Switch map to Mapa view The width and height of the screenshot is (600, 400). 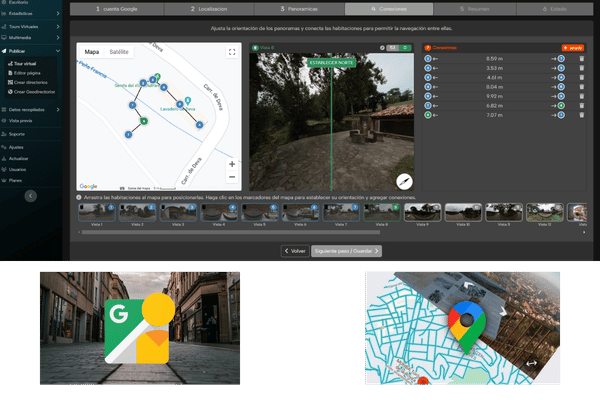pyautogui.click(x=92, y=52)
